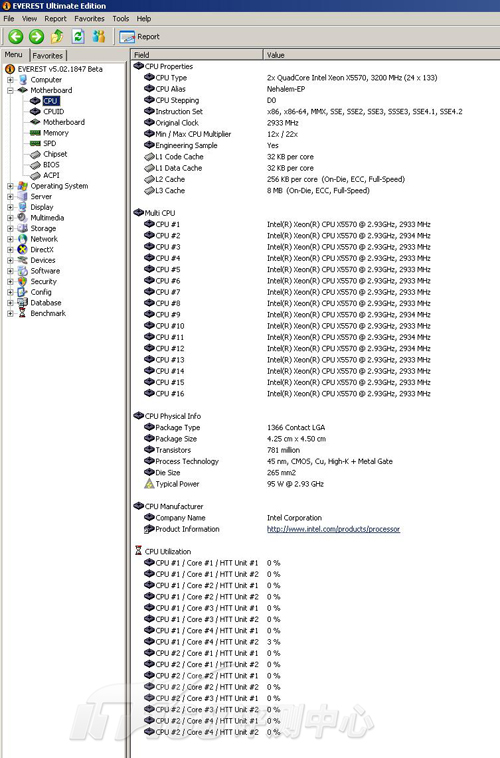
Task: Select the Benchmark tree item
Action: tap(48, 314)
